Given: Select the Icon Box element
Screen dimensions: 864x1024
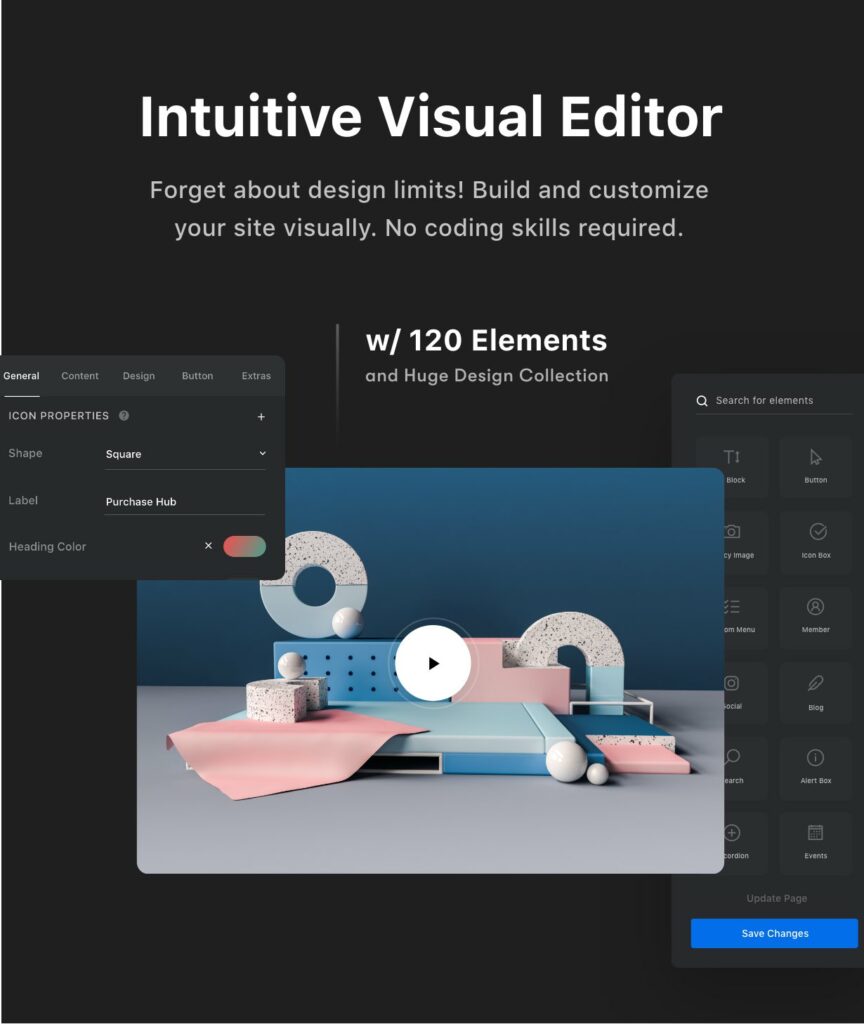Looking at the screenshot, I should point(815,541).
